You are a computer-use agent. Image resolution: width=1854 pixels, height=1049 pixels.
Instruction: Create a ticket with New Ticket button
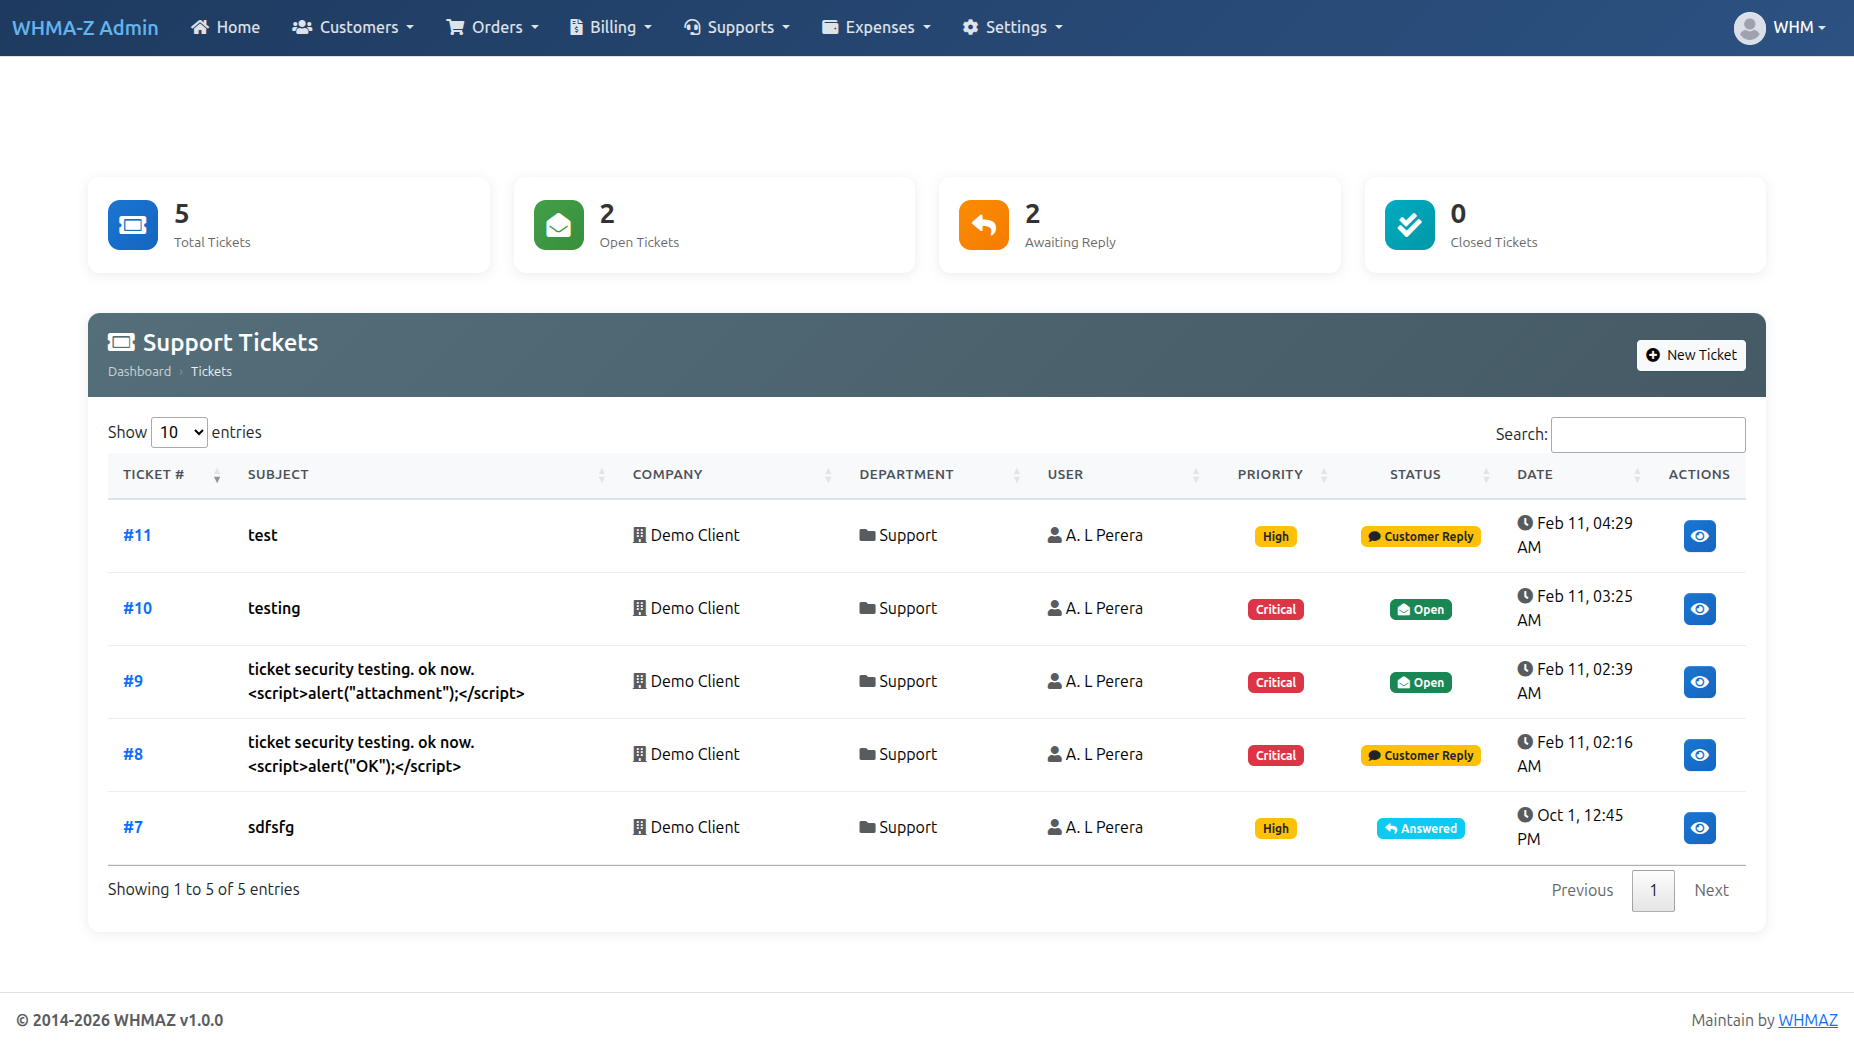point(1691,355)
